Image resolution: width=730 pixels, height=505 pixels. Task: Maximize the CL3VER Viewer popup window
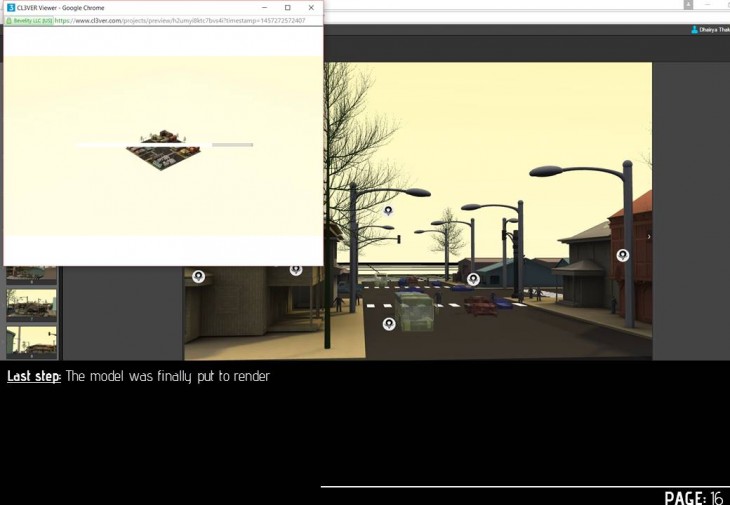[x=287, y=8]
